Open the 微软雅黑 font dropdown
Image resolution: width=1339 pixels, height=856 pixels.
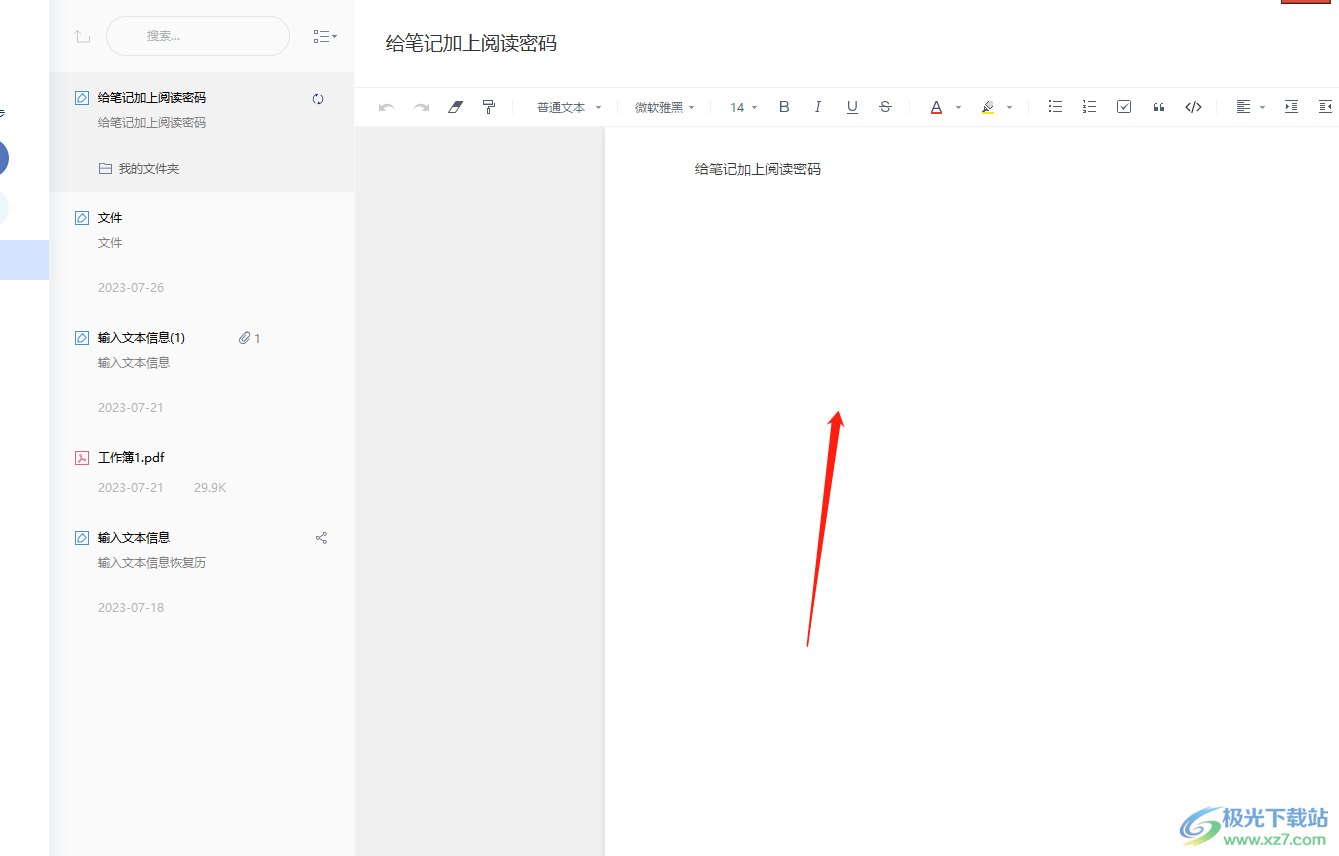[665, 107]
